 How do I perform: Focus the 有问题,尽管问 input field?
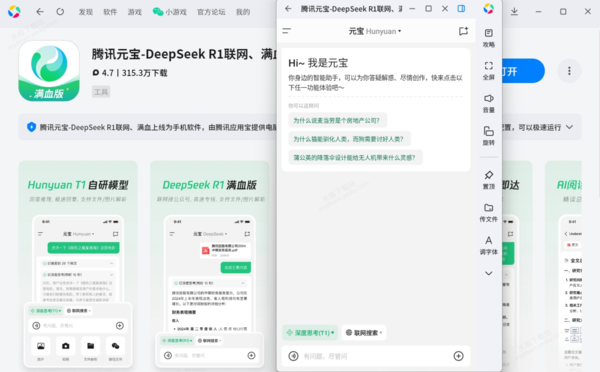375,356
